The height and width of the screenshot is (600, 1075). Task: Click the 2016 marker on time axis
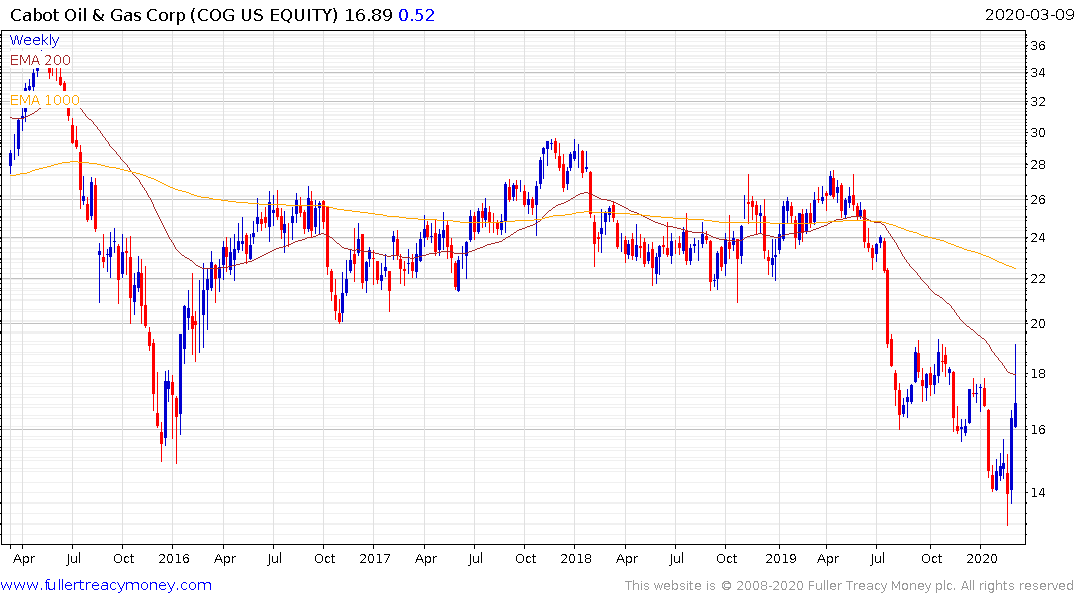pyautogui.click(x=173, y=558)
